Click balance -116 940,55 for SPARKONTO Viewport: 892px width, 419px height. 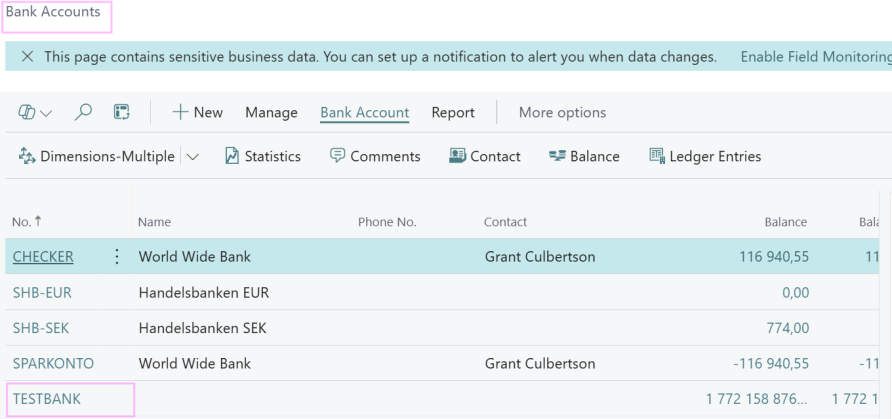(771, 363)
